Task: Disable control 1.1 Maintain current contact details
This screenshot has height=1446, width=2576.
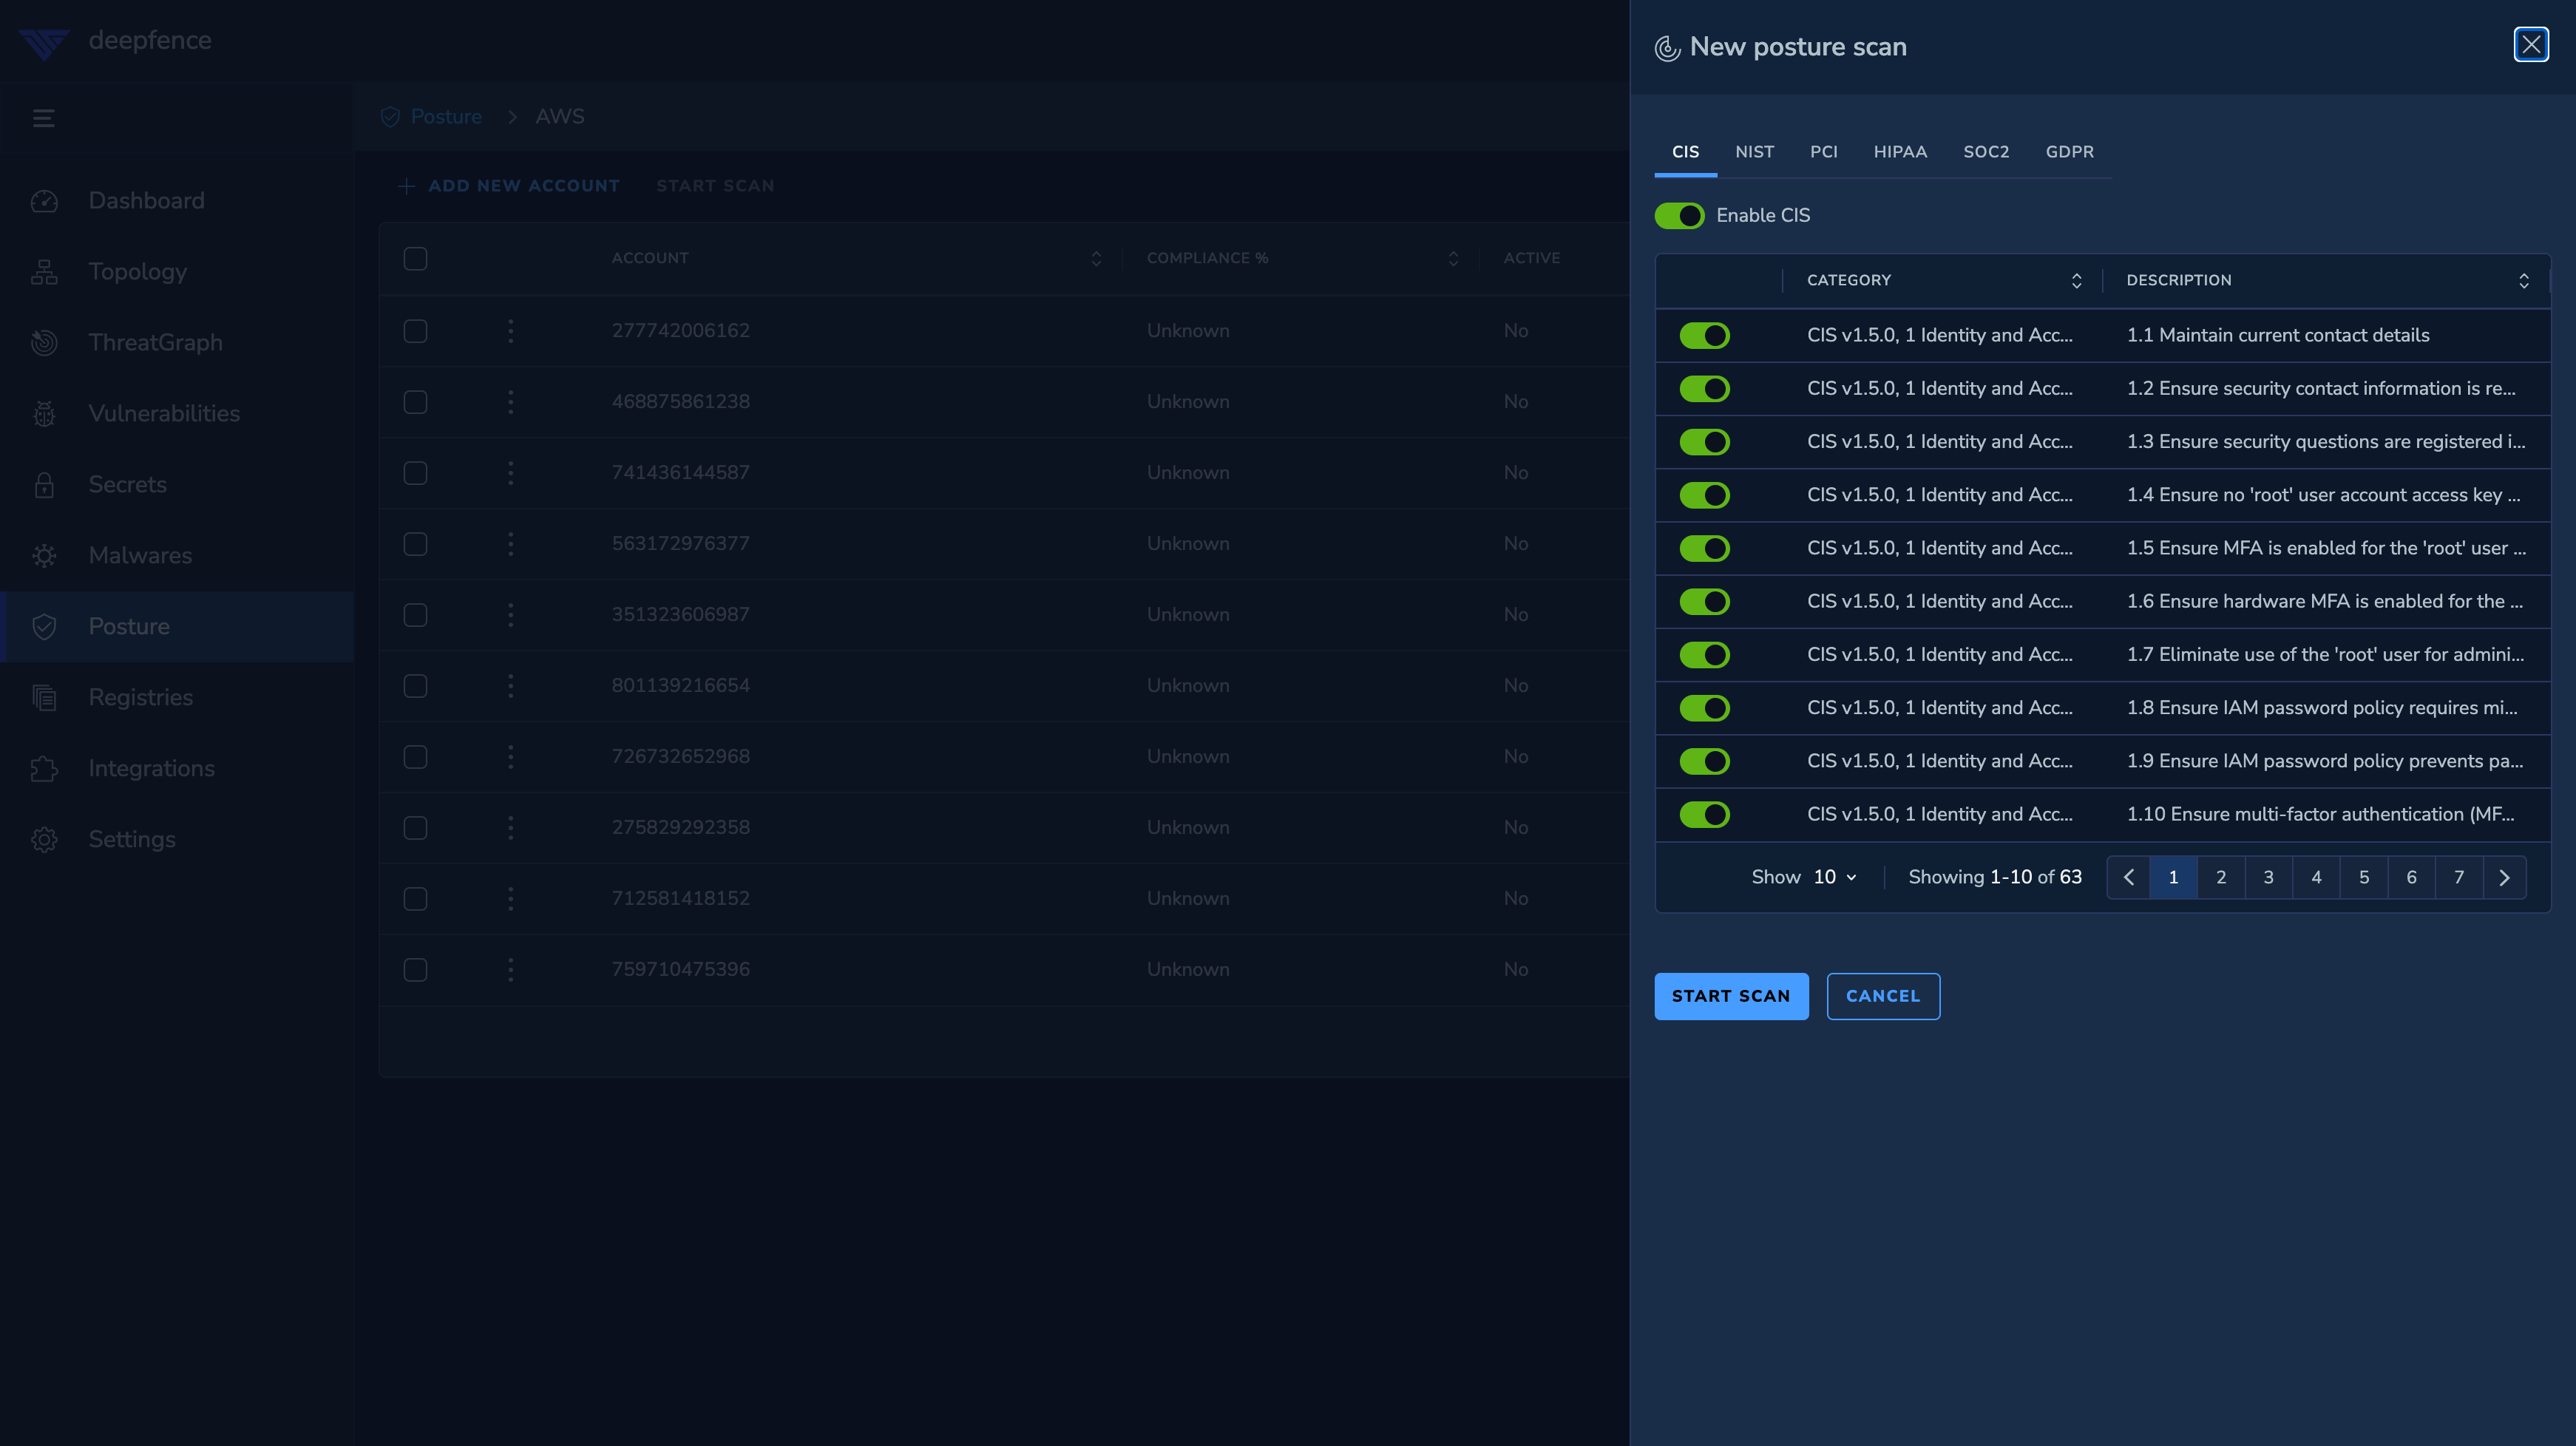Action: [1704, 336]
